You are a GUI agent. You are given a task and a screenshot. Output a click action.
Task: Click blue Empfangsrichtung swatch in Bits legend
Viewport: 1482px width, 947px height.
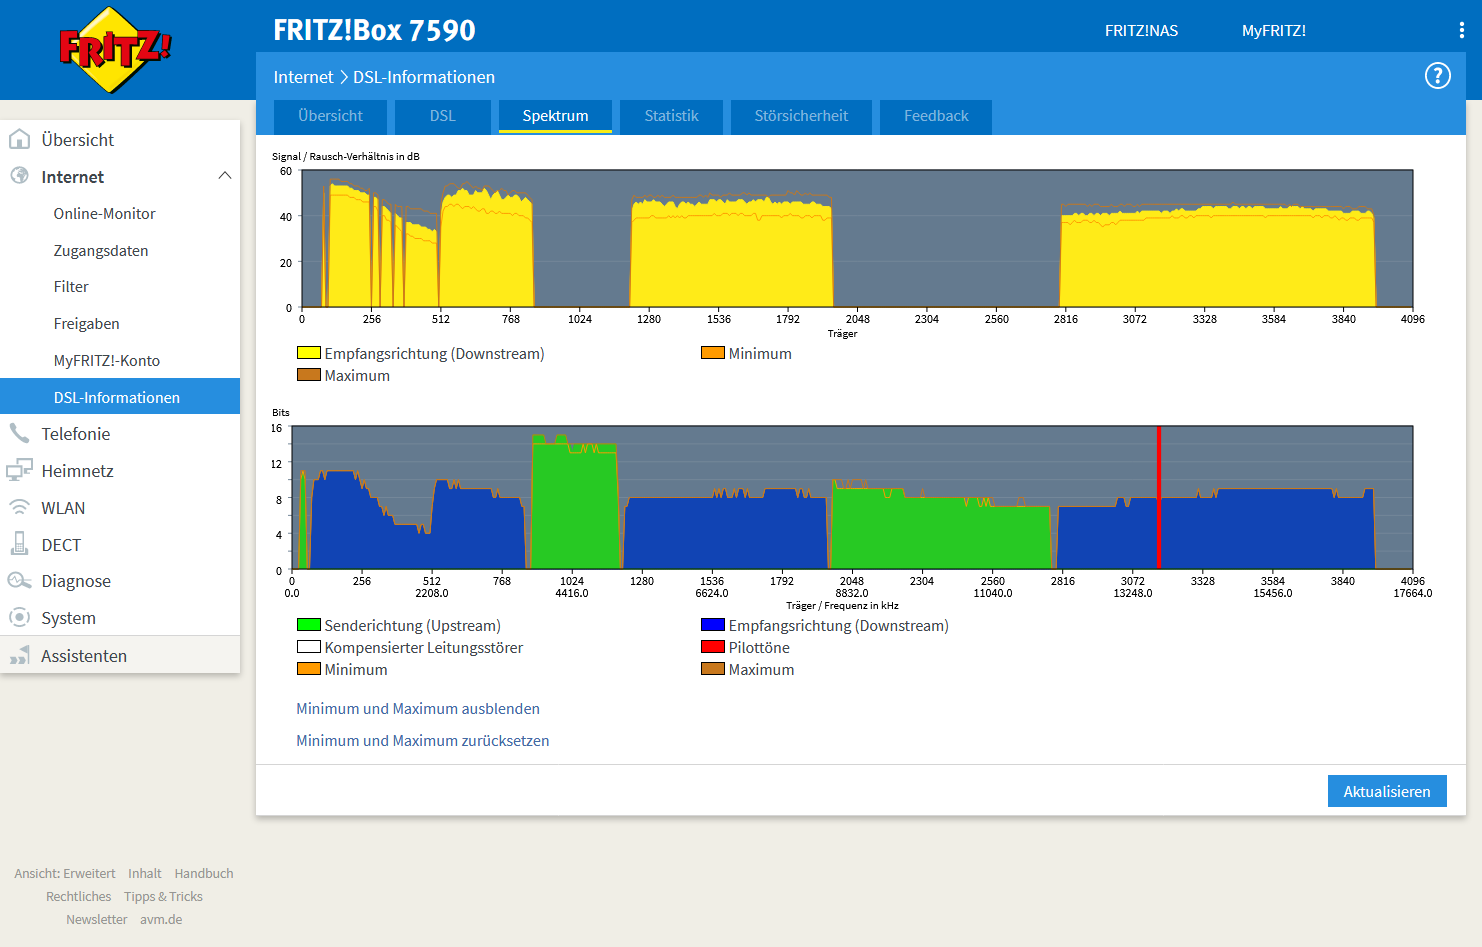(712, 624)
